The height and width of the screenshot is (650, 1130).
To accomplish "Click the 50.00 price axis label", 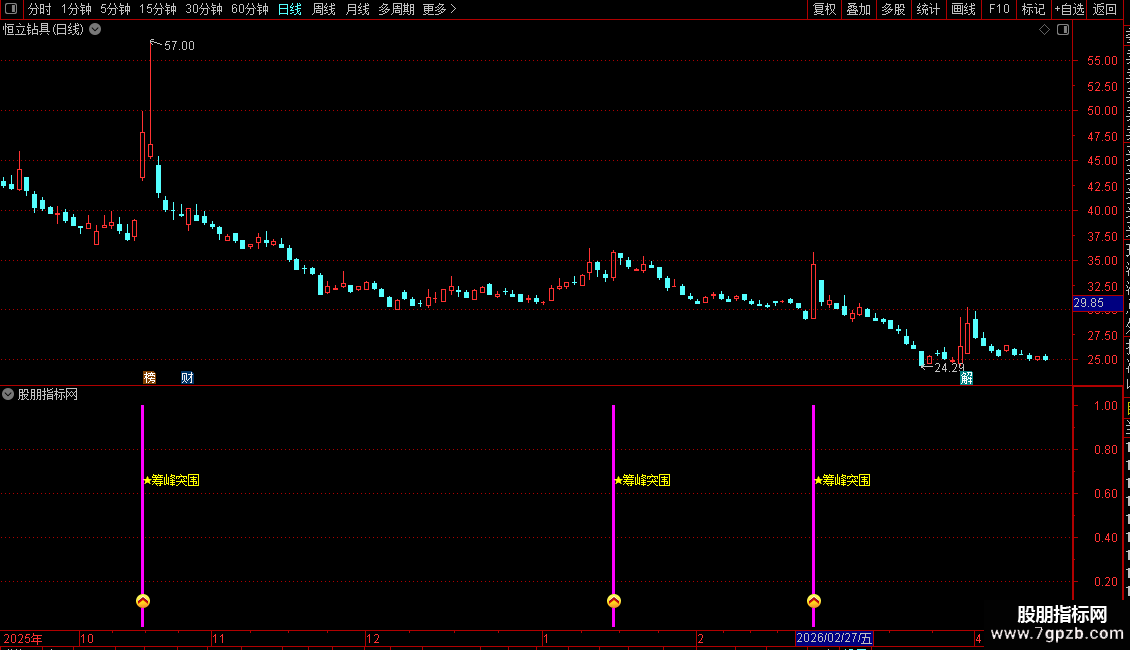I will [x=1103, y=111].
